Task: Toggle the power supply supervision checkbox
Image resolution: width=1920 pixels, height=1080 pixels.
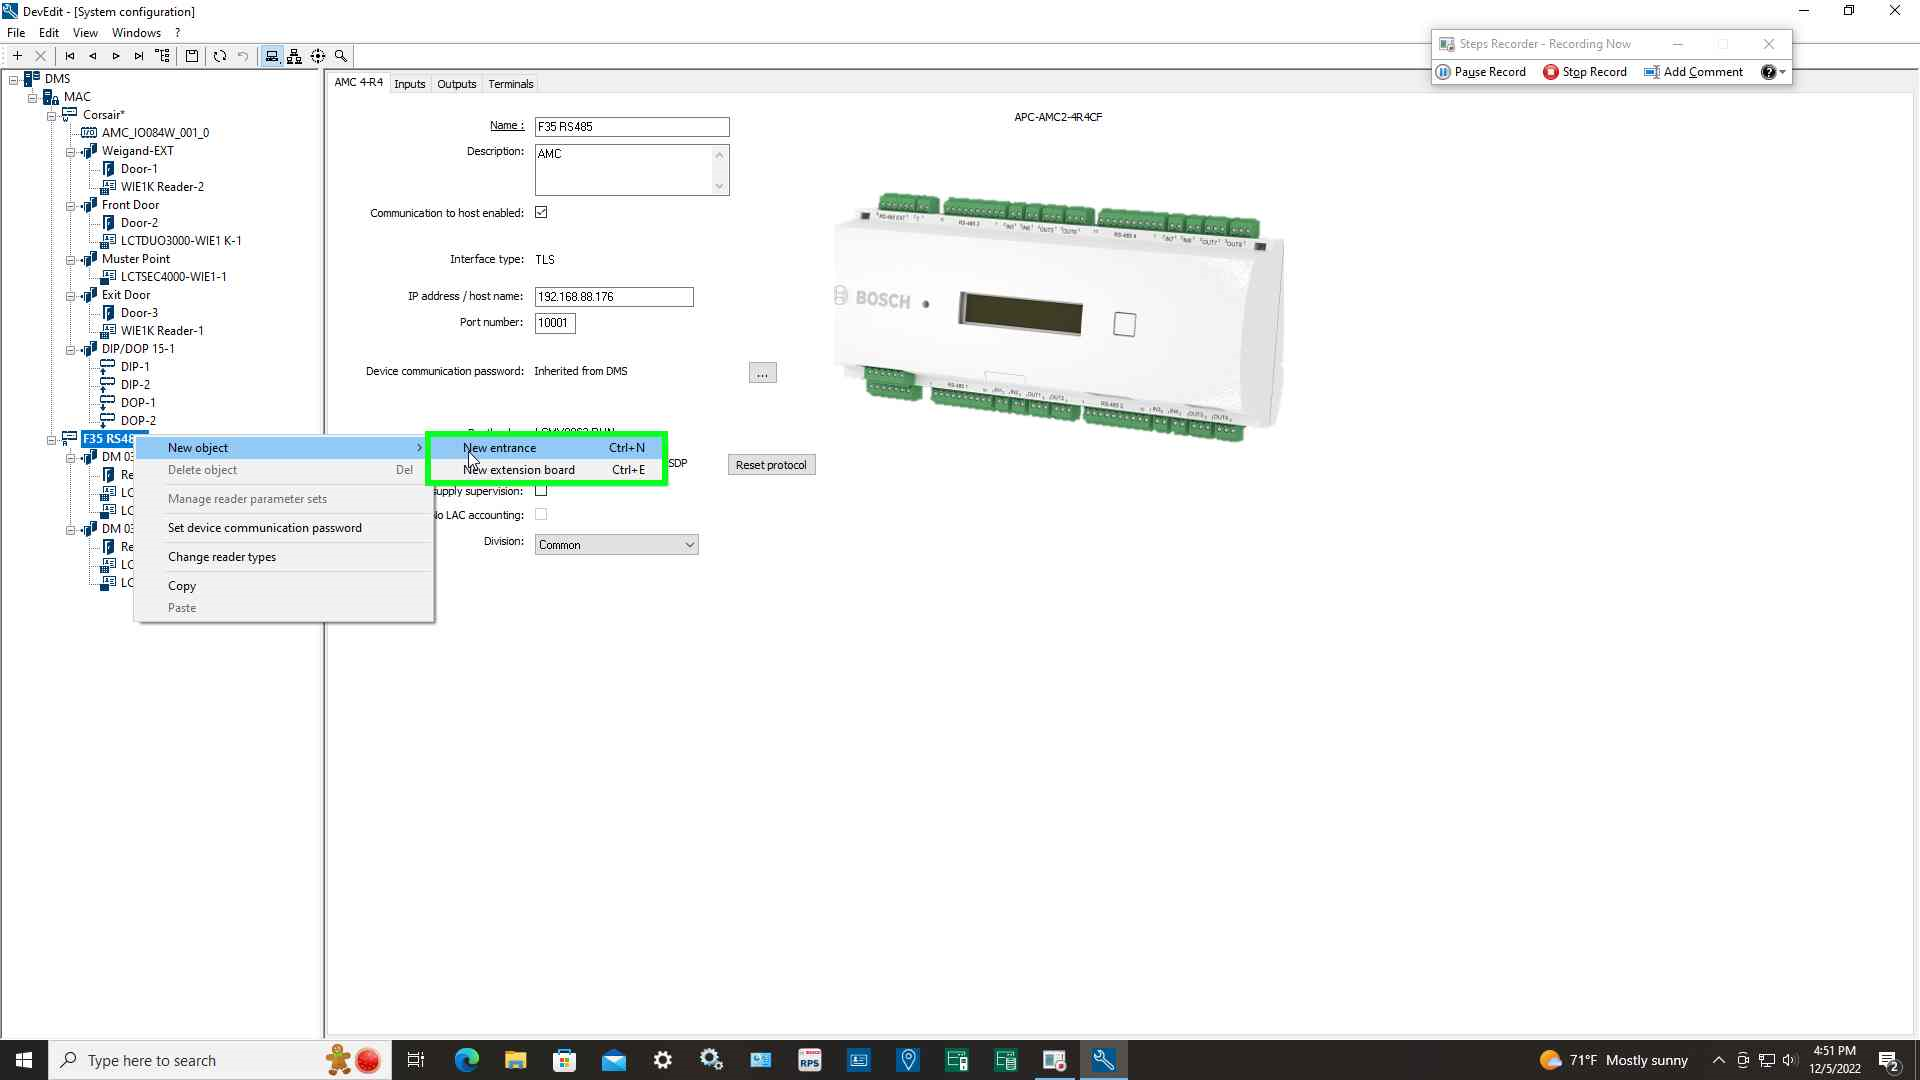Action: (541, 491)
